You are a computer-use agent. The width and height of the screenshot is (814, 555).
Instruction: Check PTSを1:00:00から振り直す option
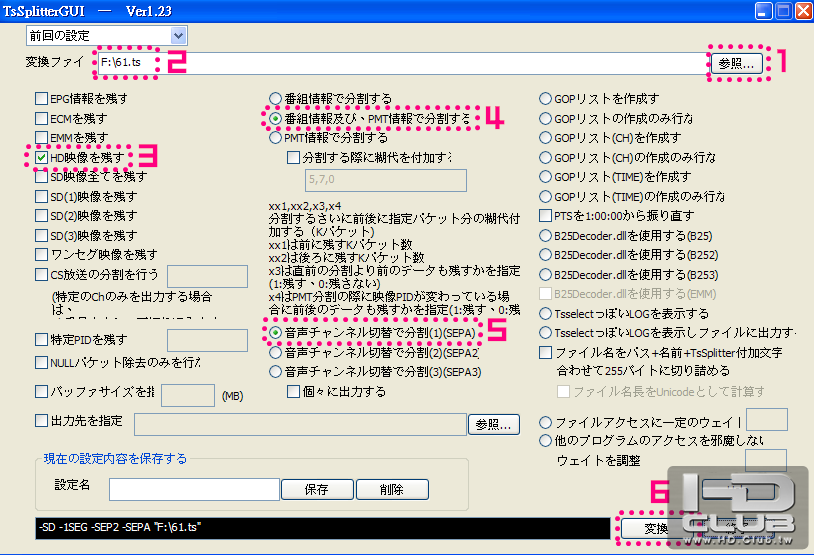545,215
